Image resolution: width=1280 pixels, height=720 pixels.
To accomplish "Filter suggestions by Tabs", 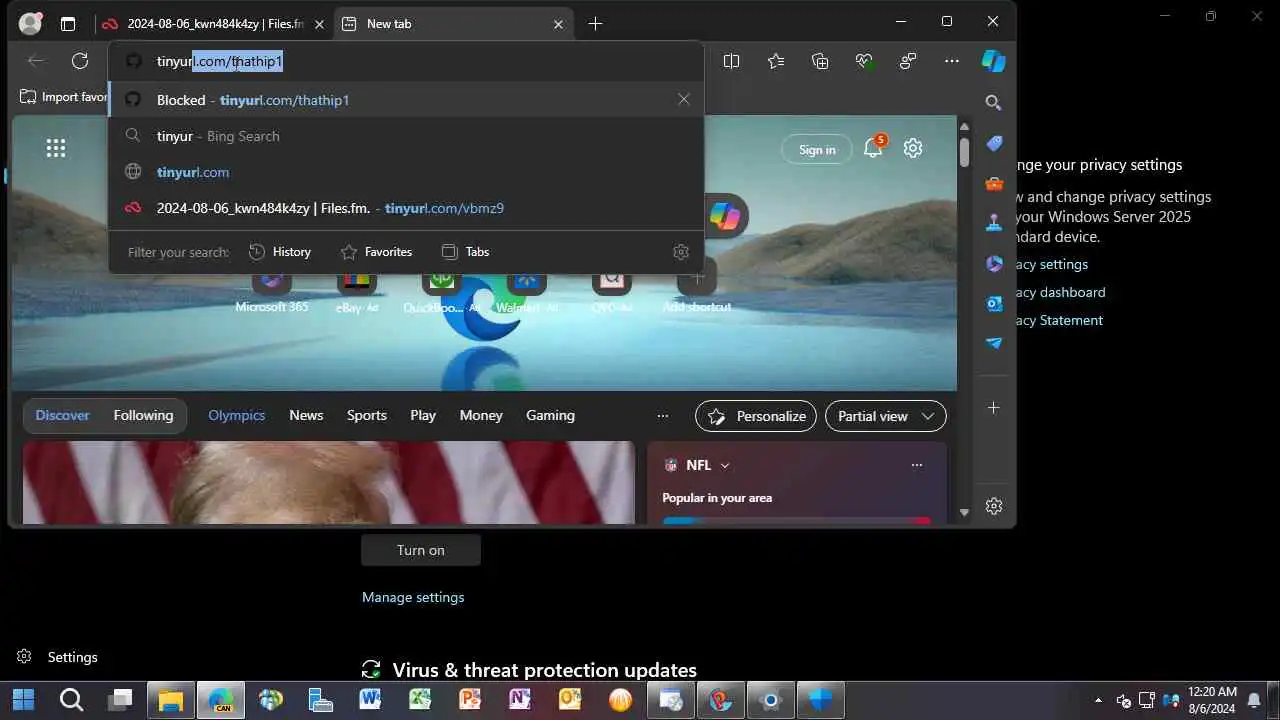I will pyautogui.click(x=466, y=252).
